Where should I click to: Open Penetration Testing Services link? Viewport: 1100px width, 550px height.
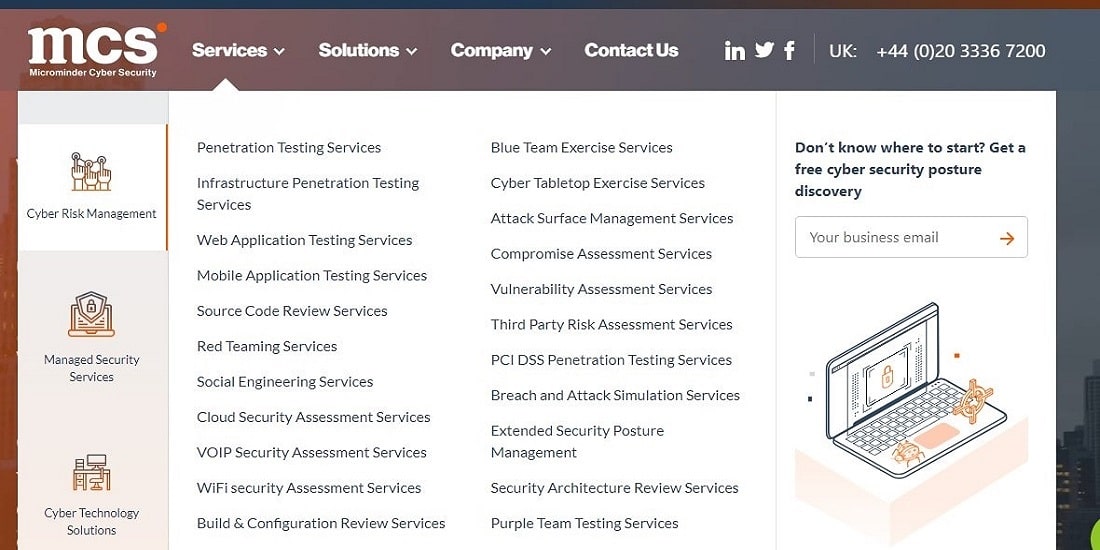click(x=289, y=147)
